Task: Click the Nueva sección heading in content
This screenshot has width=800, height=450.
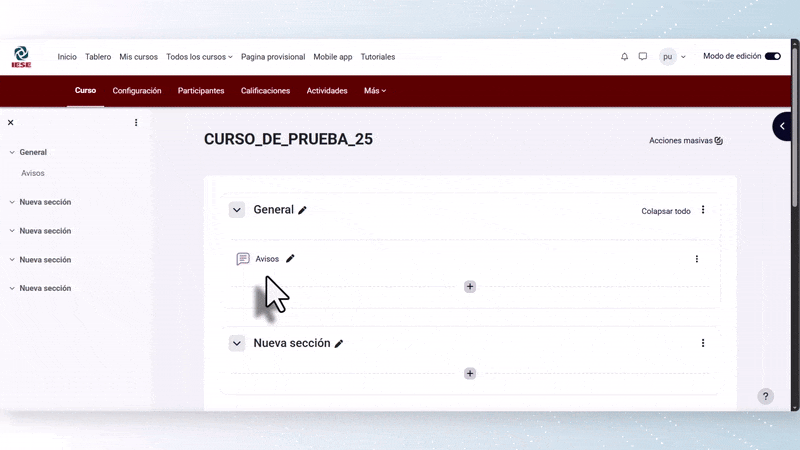Action: 292,343
